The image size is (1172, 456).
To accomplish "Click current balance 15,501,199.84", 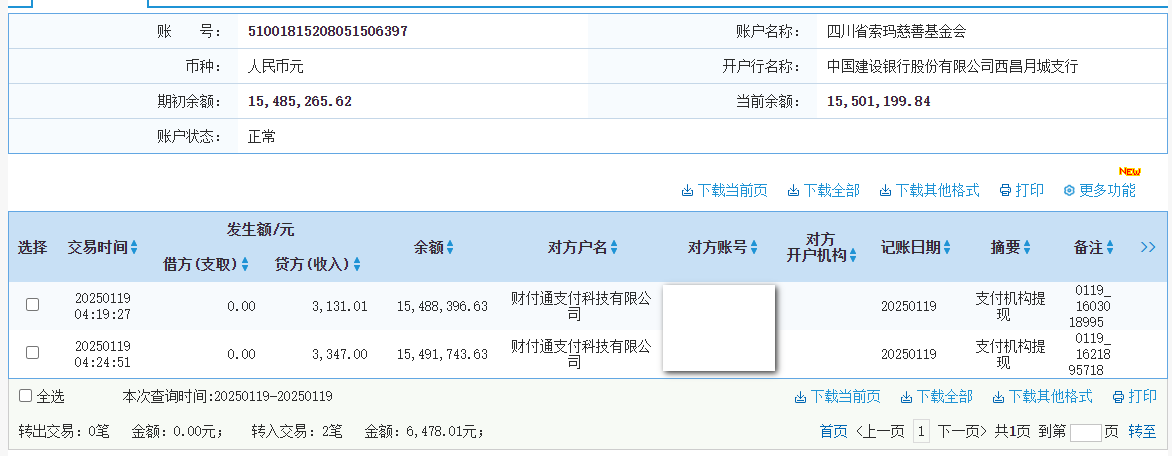I will point(878,101).
